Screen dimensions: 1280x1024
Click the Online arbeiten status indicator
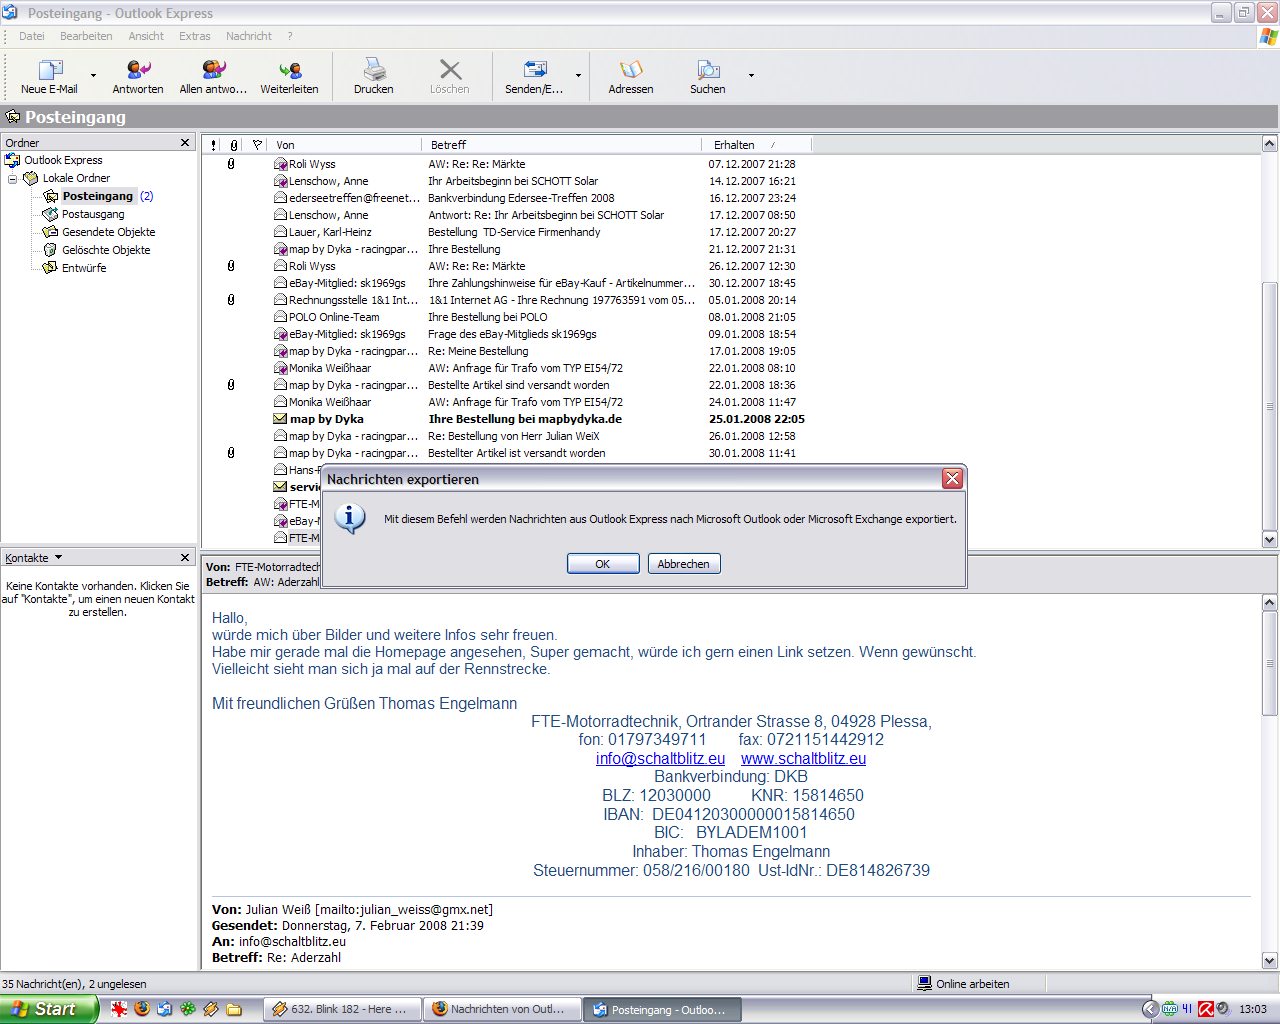pos(964,984)
